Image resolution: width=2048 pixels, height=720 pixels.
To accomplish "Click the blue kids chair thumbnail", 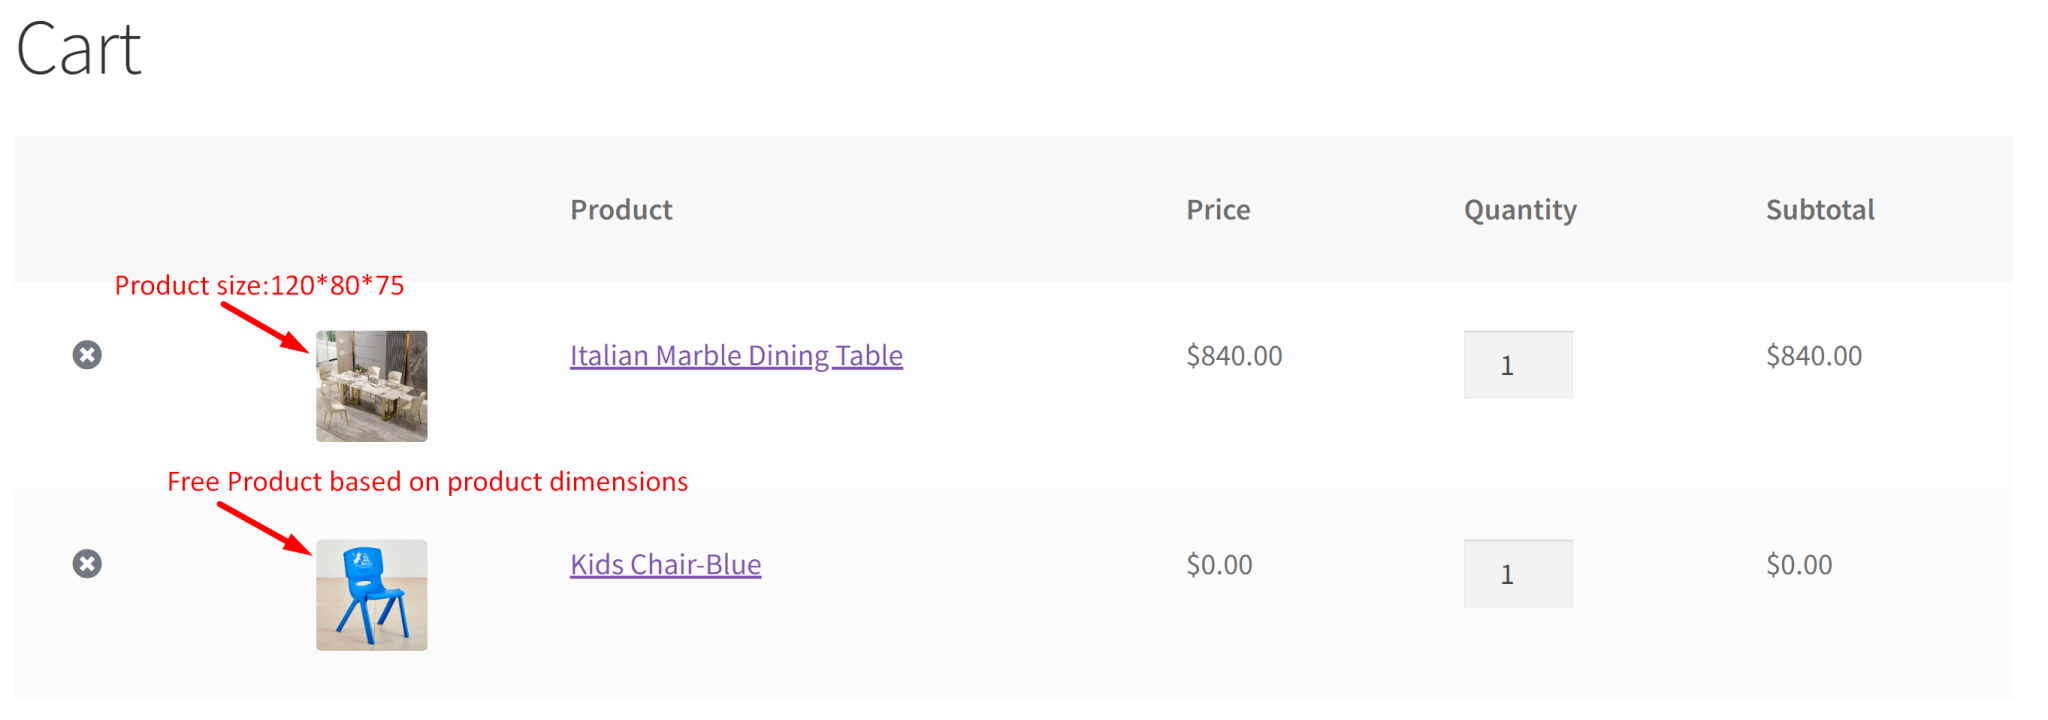I will click(x=371, y=594).
